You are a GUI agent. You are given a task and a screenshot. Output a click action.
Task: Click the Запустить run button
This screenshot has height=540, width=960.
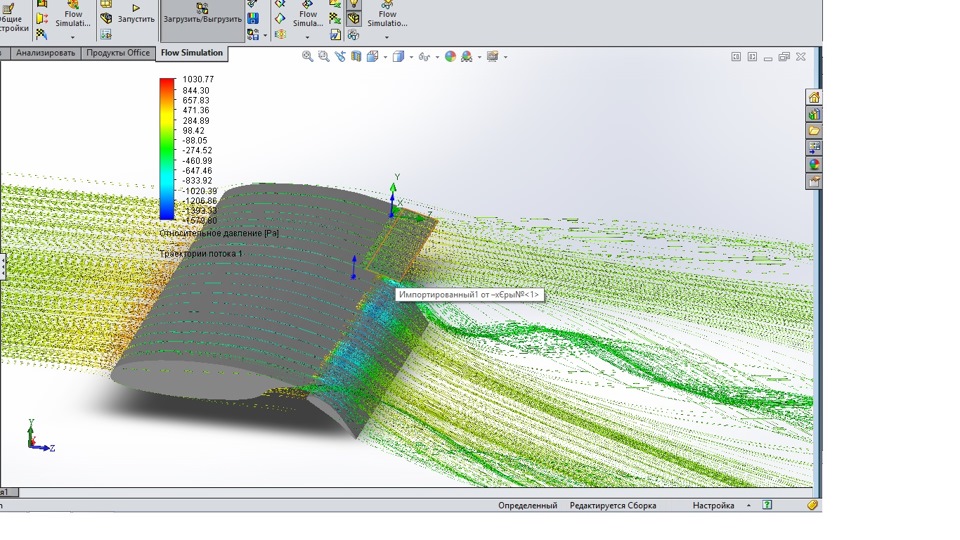[x=136, y=14]
